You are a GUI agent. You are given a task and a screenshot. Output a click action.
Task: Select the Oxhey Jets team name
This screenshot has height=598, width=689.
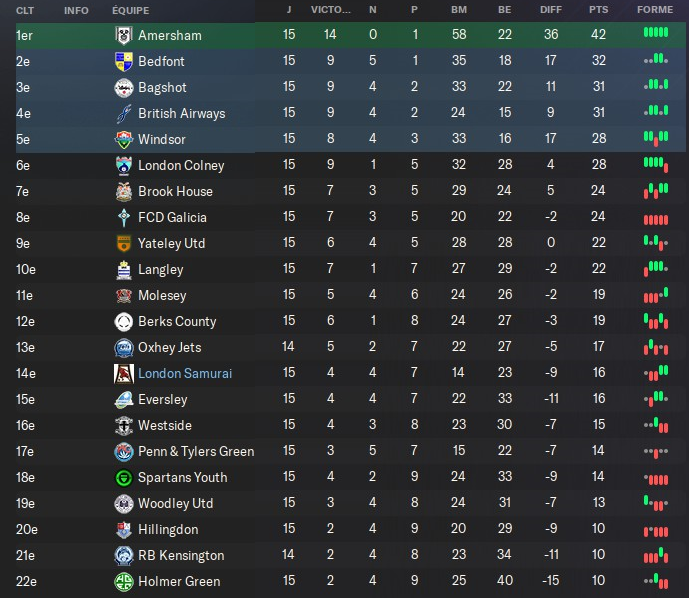pyautogui.click(x=169, y=347)
